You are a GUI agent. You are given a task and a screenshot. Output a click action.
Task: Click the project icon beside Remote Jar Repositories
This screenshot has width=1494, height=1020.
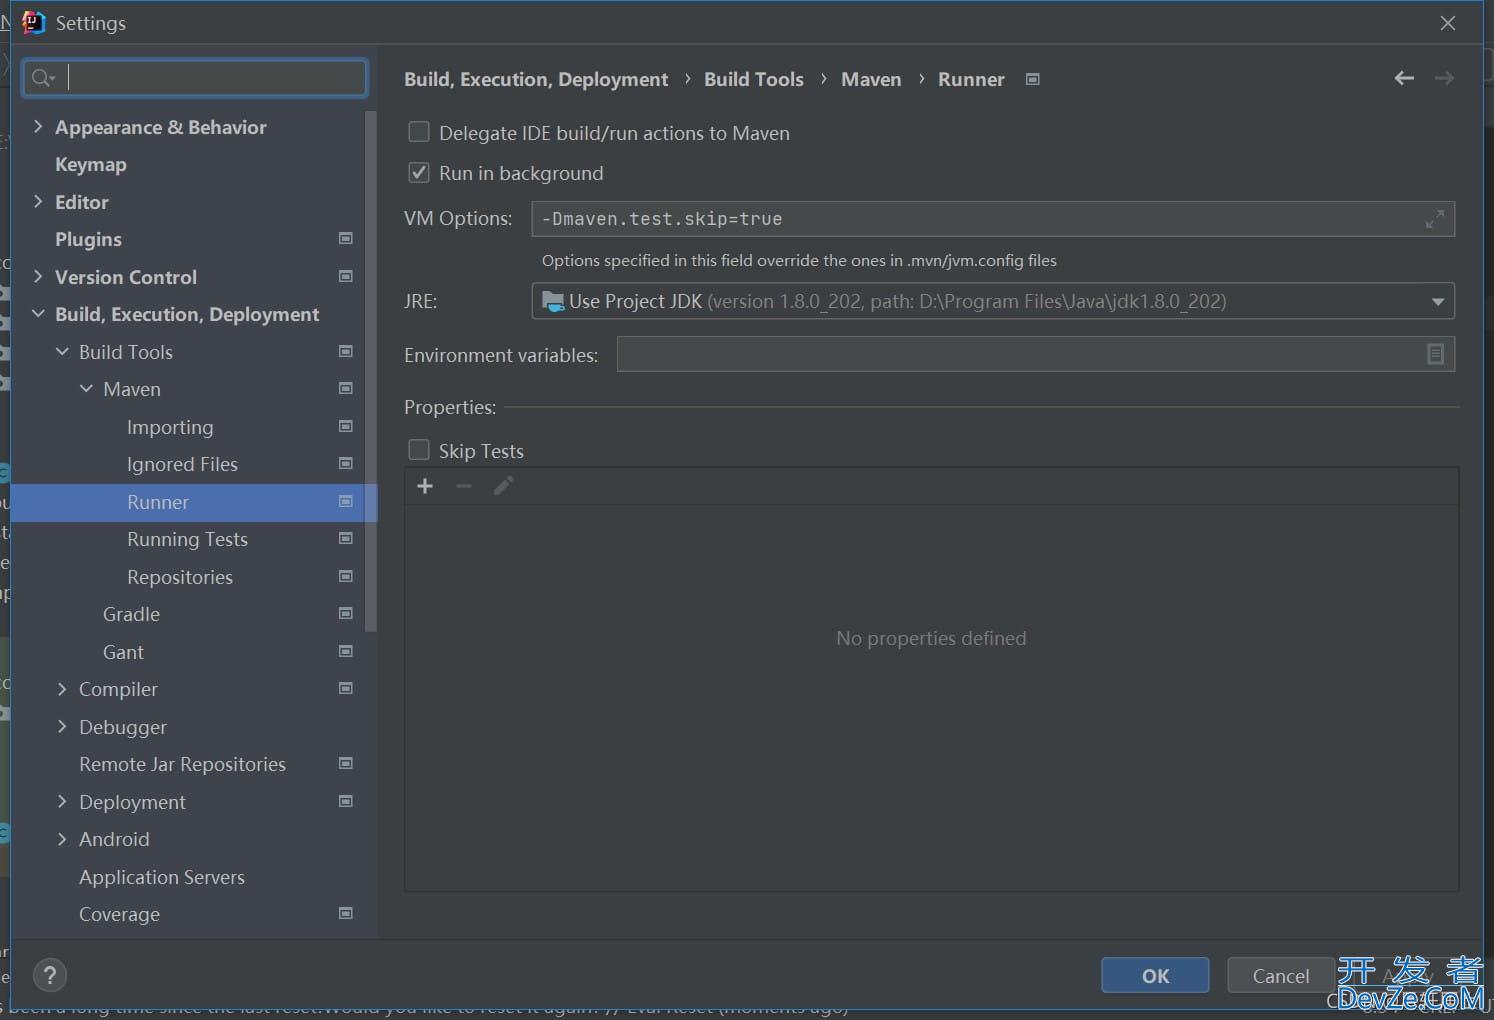click(x=346, y=764)
